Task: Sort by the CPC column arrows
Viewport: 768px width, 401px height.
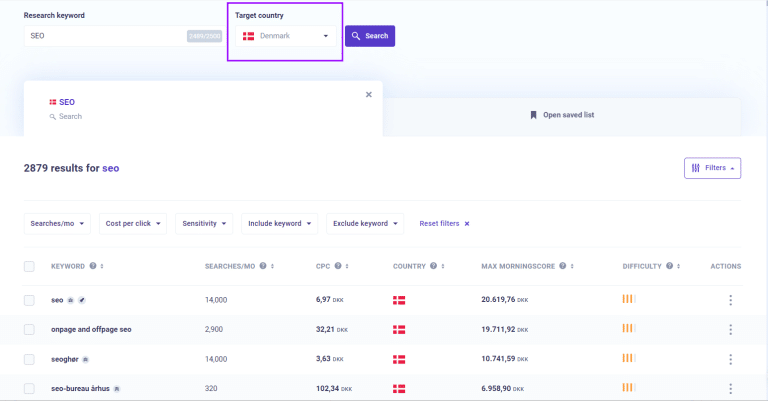Action: point(347,266)
